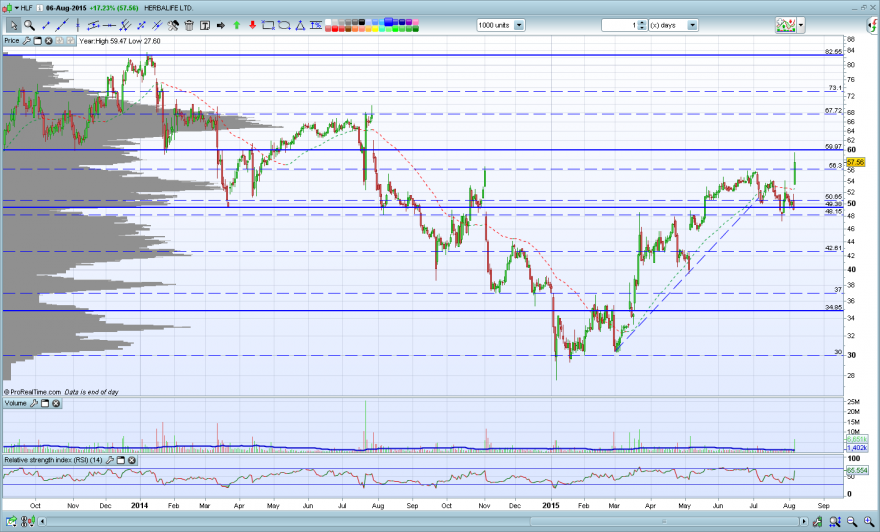The image size is (880, 532).
Task: Pick the purple color swatch
Action: pos(409,22)
